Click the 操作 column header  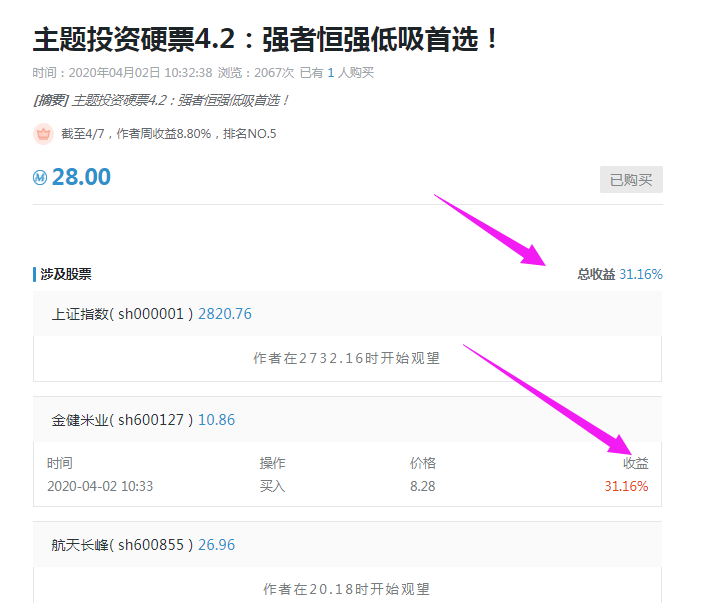272,463
